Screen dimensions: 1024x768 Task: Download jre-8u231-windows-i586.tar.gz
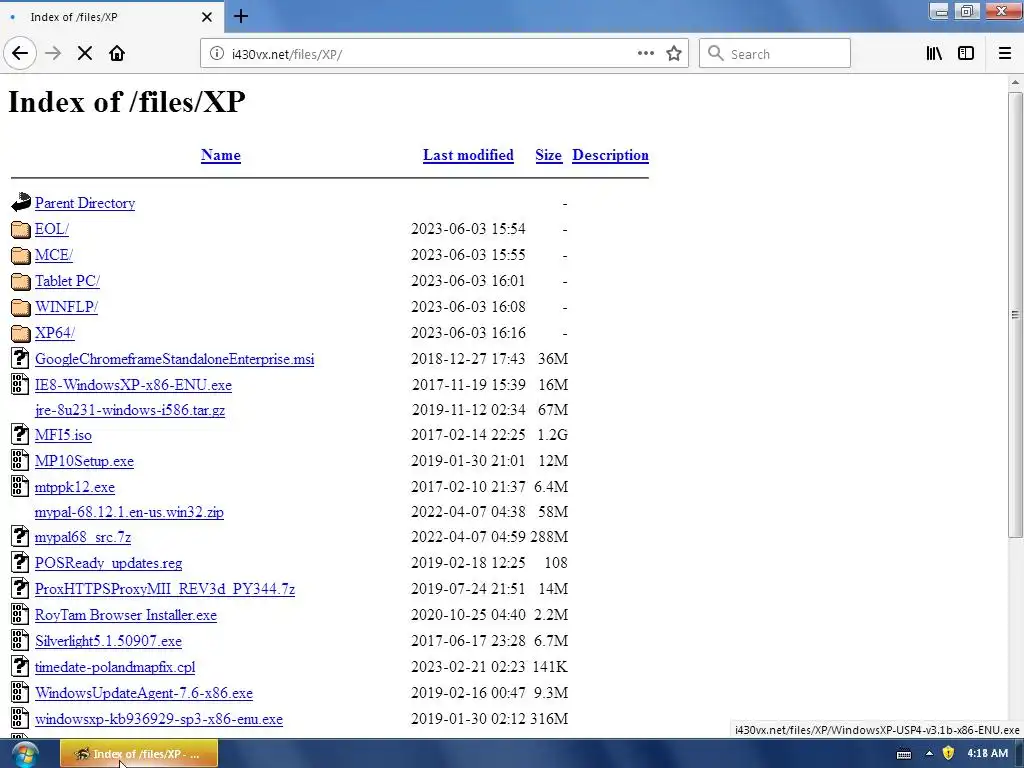click(130, 410)
